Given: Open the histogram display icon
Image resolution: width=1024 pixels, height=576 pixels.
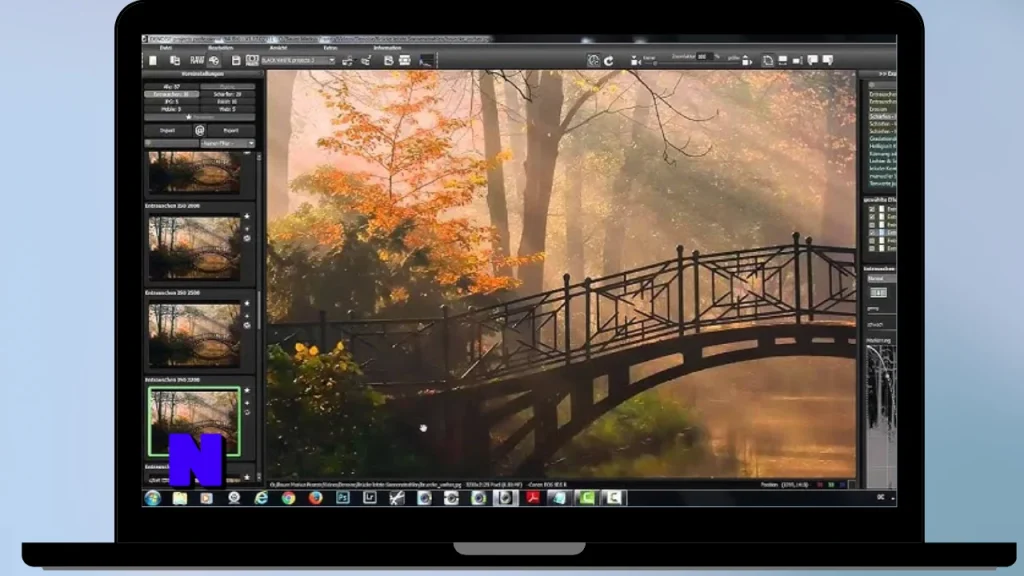Looking at the screenshot, I should point(426,60).
